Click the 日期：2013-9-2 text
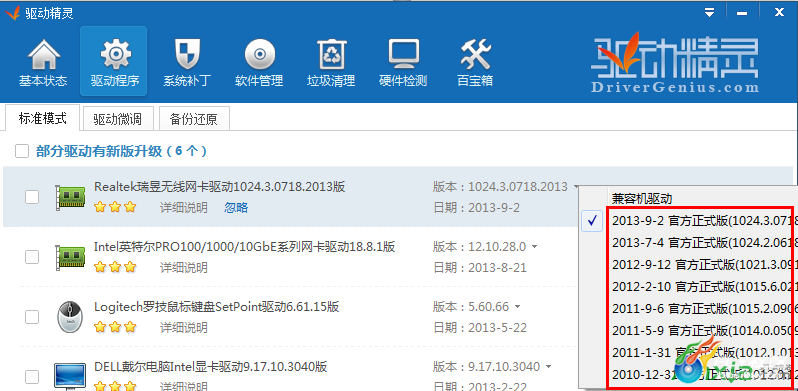Screen dimensions: 798x391 pyautogui.click(x=476, y=208)
